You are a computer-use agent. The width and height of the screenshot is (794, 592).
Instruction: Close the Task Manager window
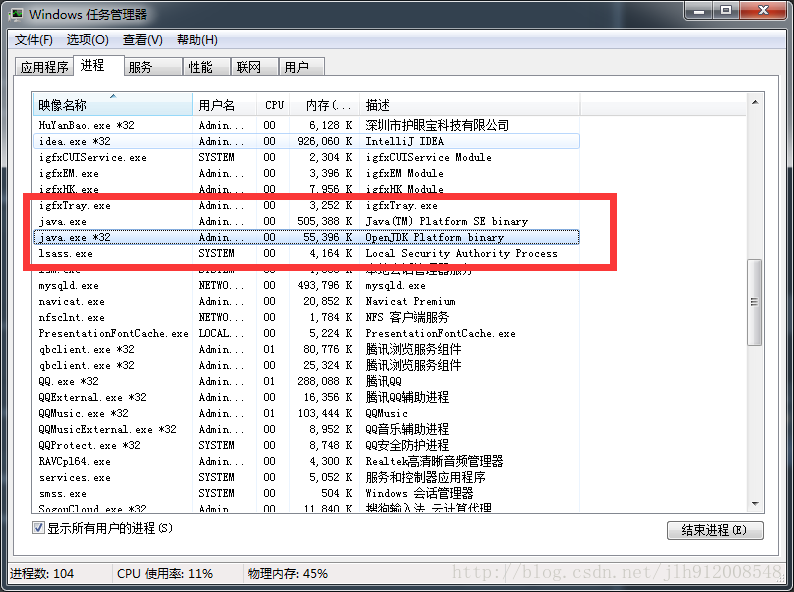(x=764, y=11)
